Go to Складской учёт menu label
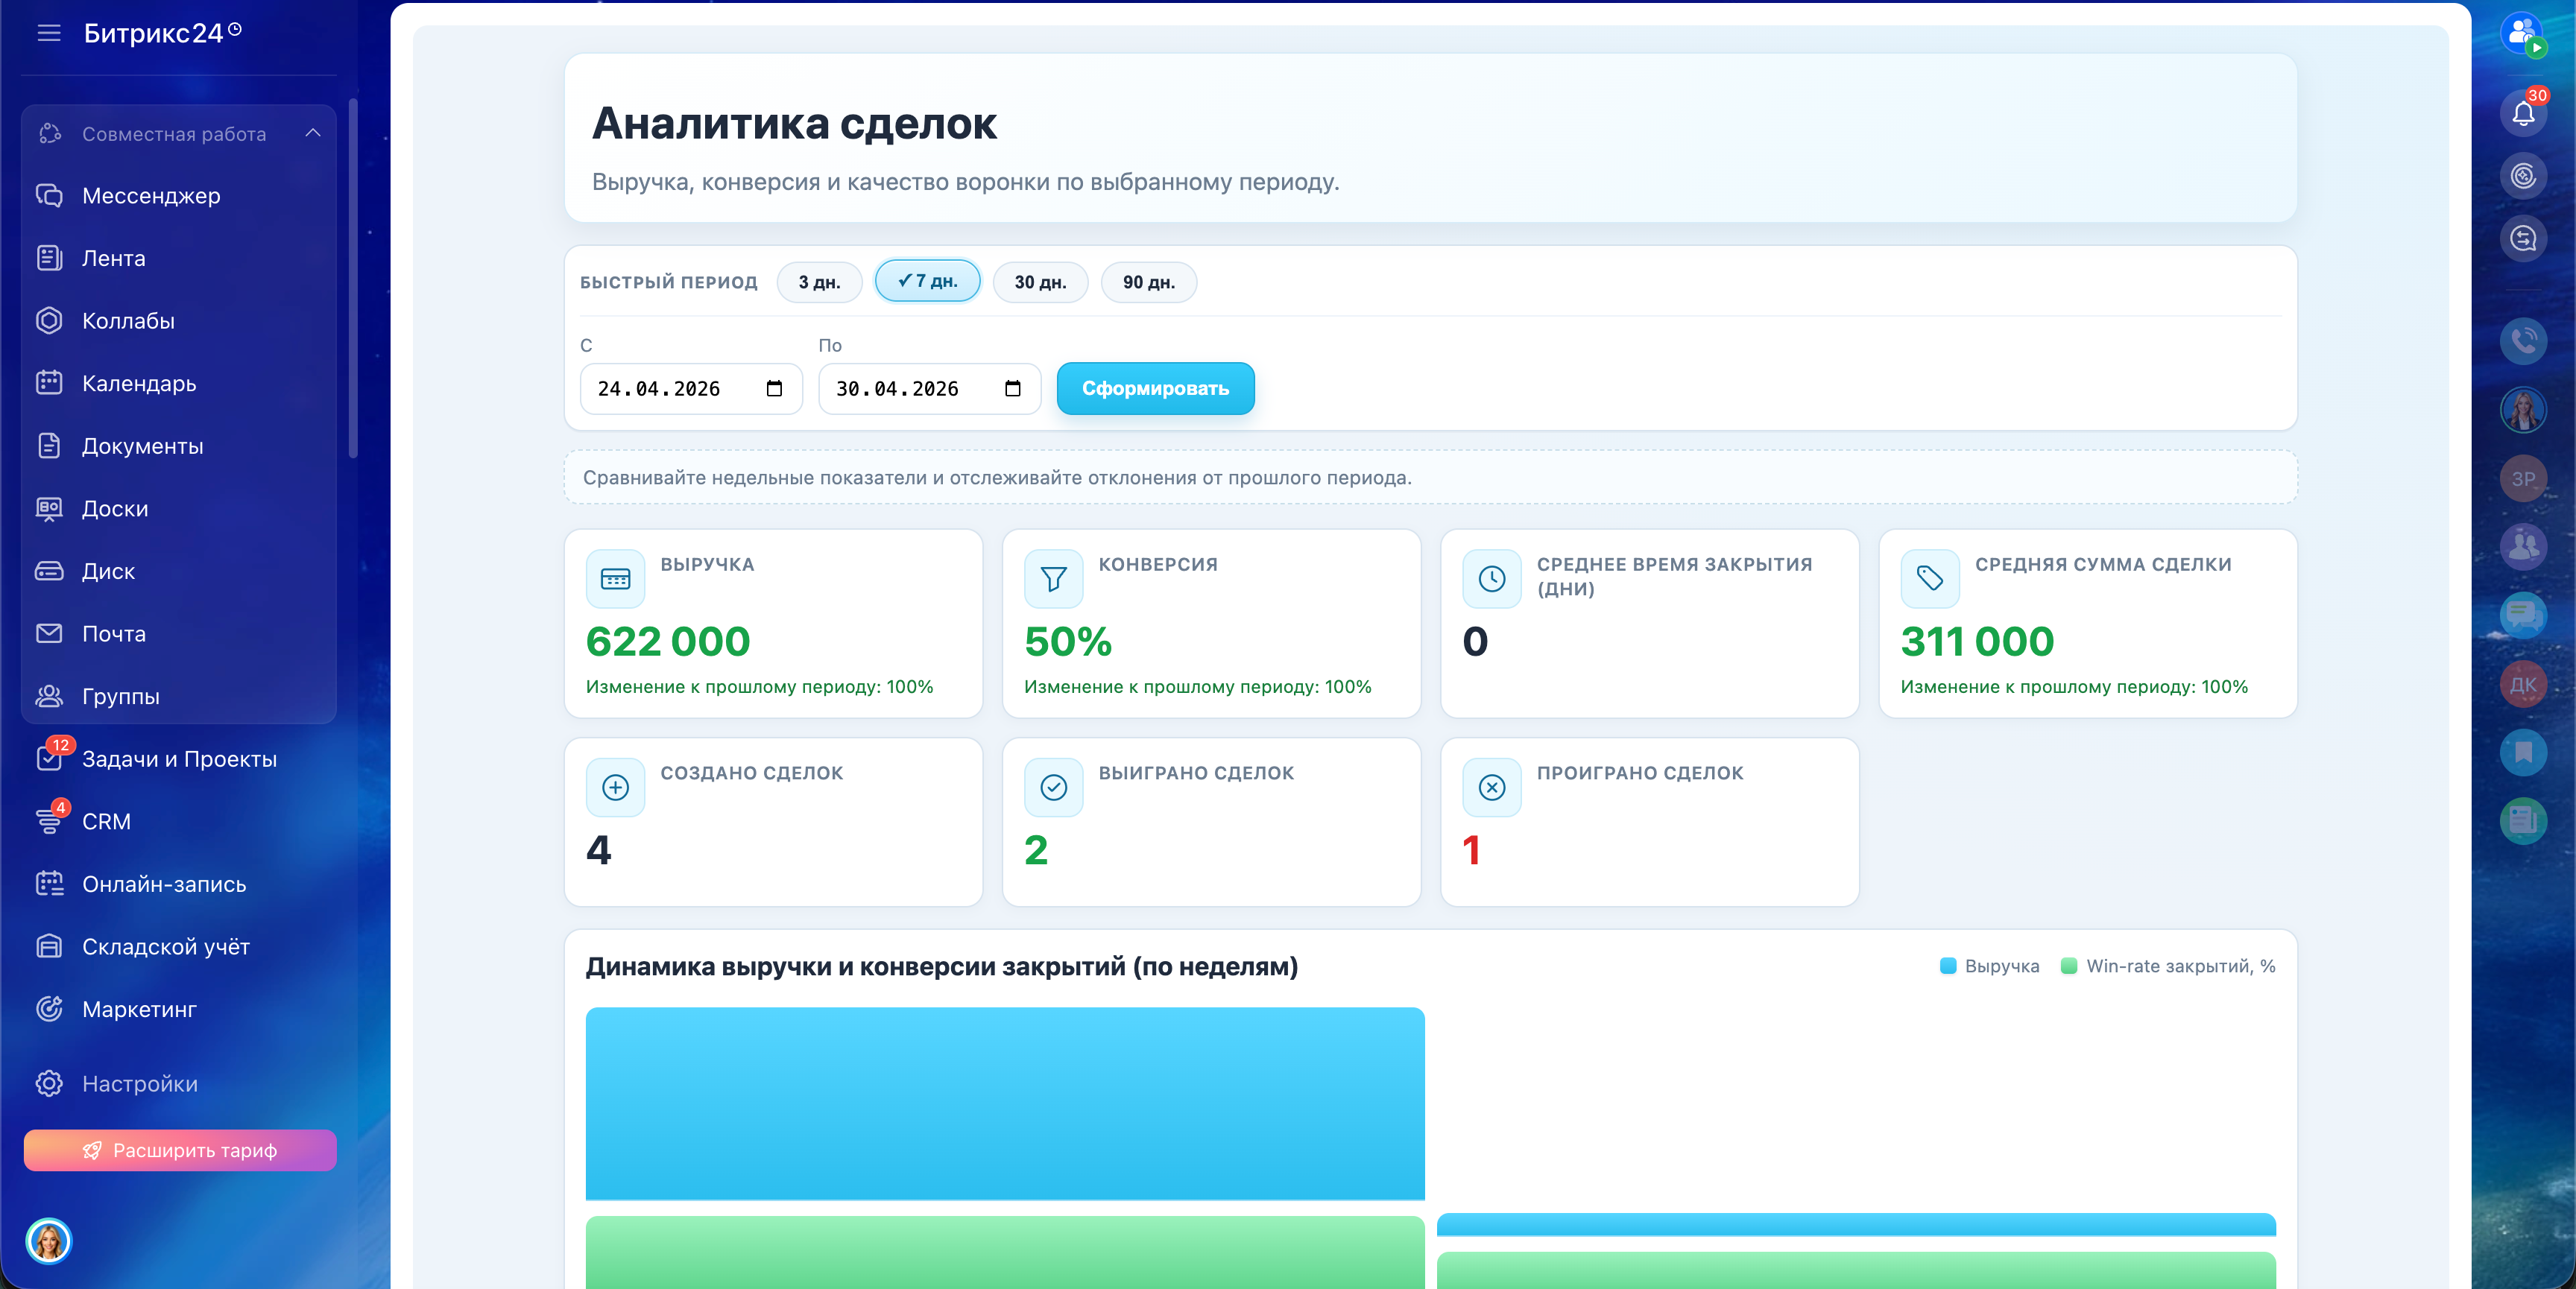The image size is (2576, 1289). 166,947
